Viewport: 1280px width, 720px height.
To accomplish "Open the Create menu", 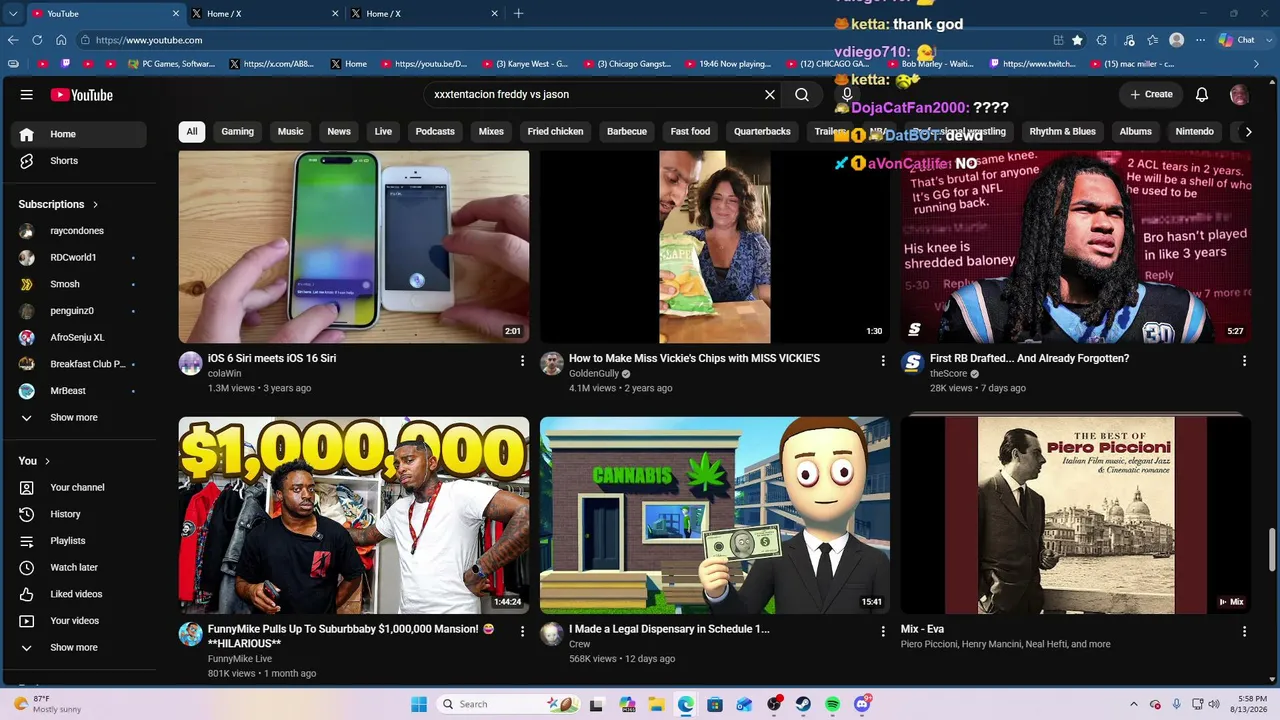I will coord(1151,95).
